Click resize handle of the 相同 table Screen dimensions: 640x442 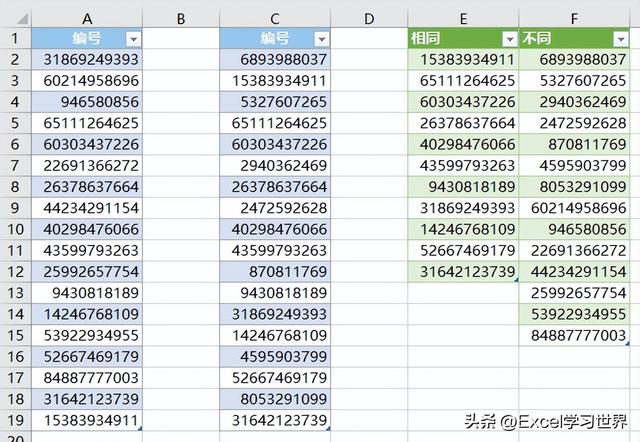[x=516, y=280]
